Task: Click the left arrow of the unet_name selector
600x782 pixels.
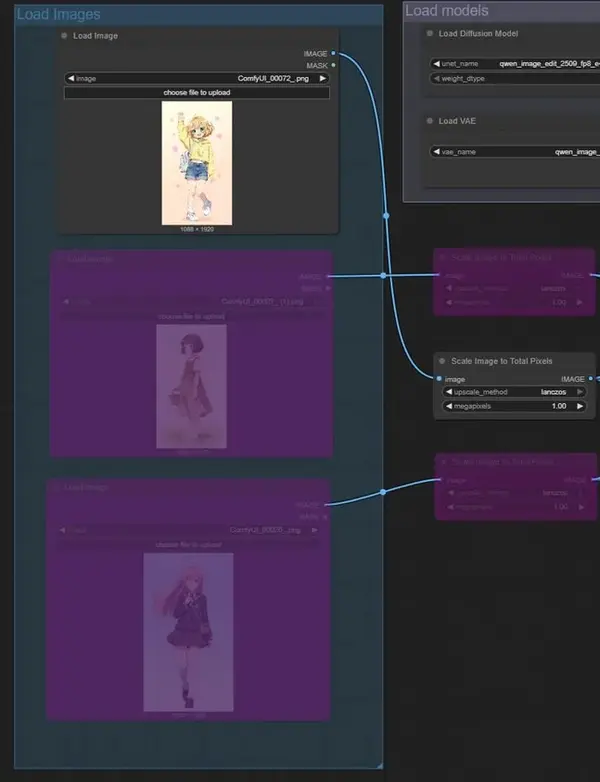Action: [x=436, y=64]
